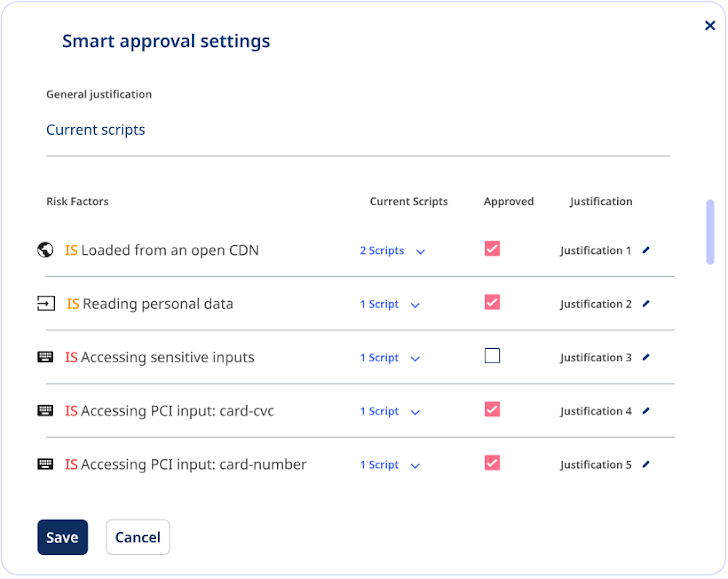Click the Justification 3 text

[x=596, y=358]
